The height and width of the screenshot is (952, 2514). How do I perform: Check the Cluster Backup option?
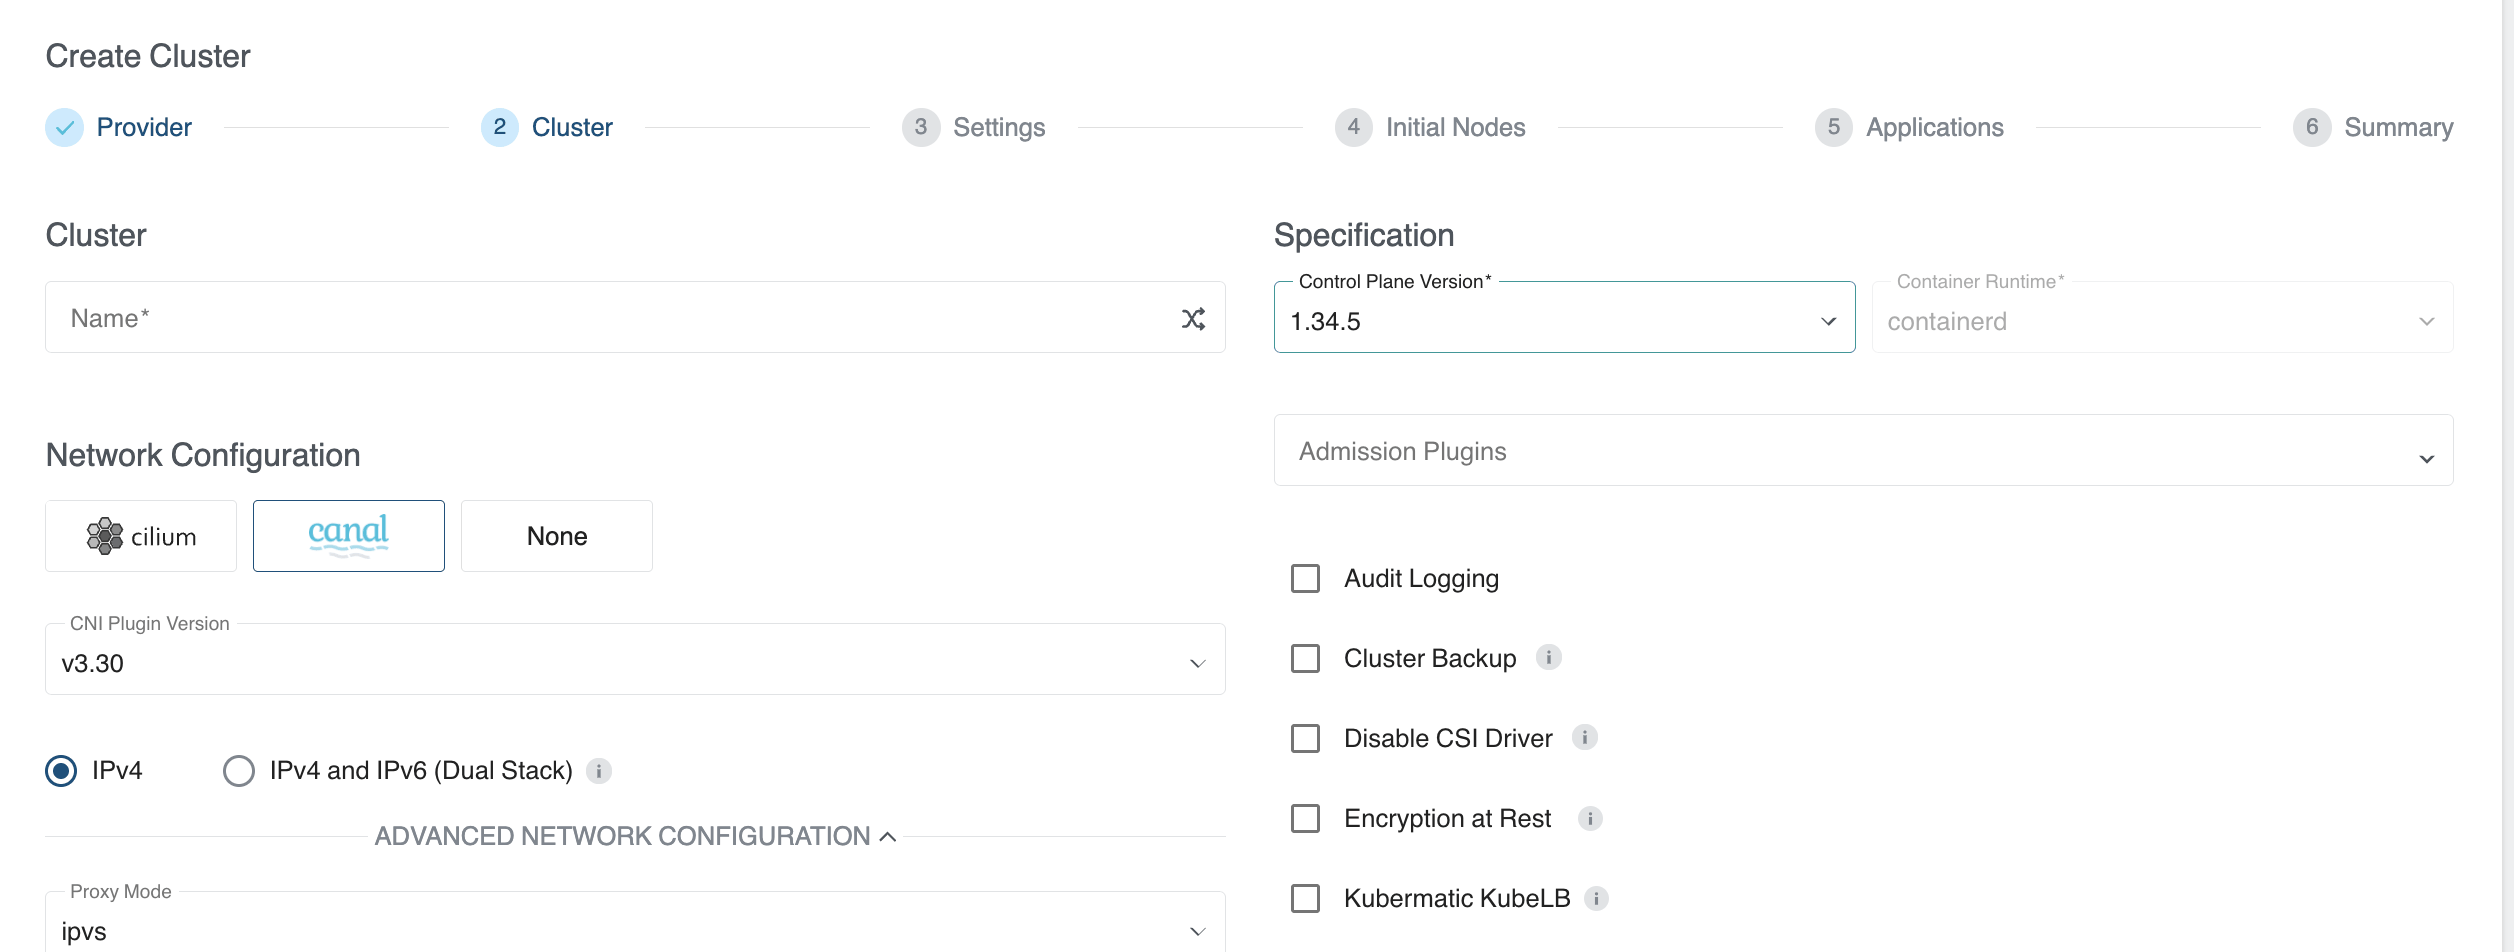(1305, 659)
